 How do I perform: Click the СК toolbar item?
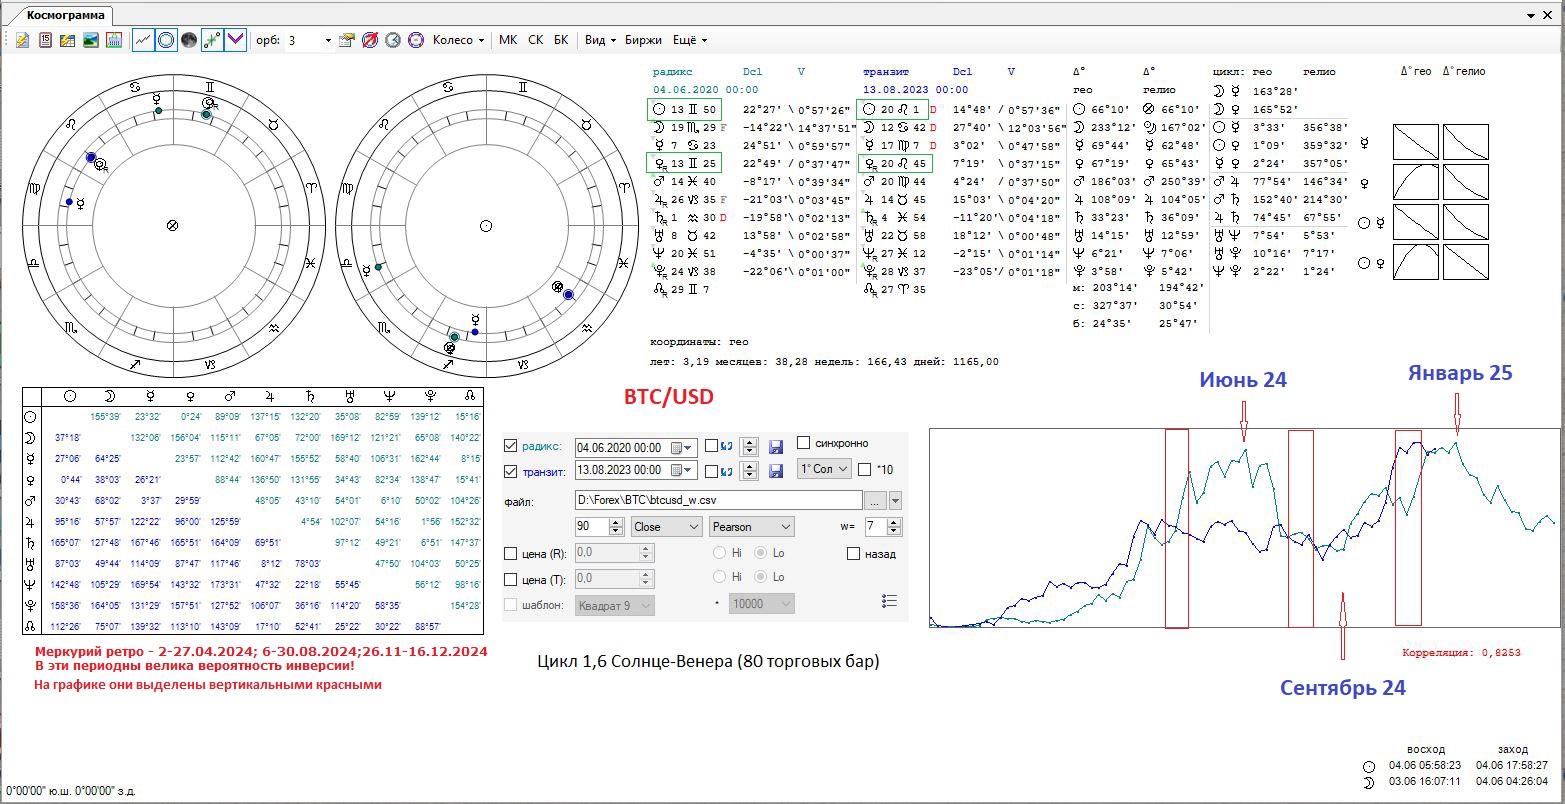(x=536, y=40)
